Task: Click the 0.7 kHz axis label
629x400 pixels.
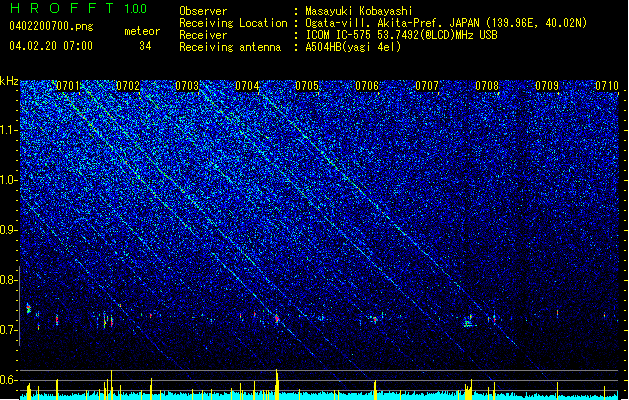Action: tap(9, 330)
